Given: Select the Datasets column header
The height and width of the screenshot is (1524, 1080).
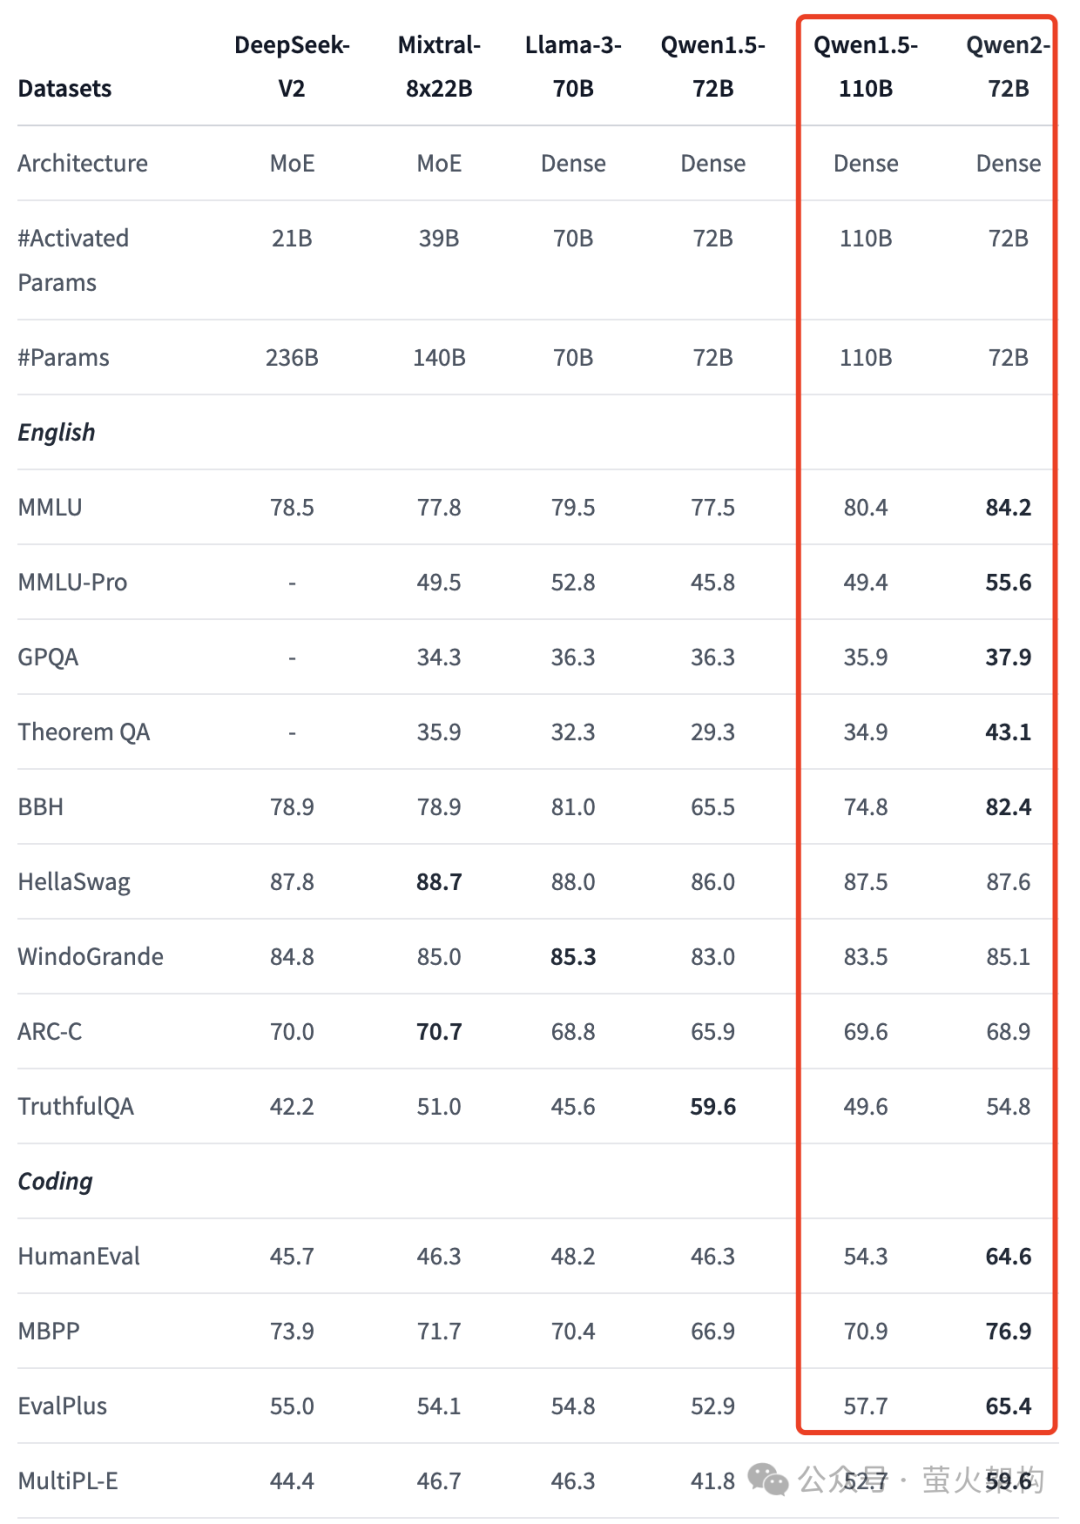Looking at the screenshot, I should pos(65,89).
